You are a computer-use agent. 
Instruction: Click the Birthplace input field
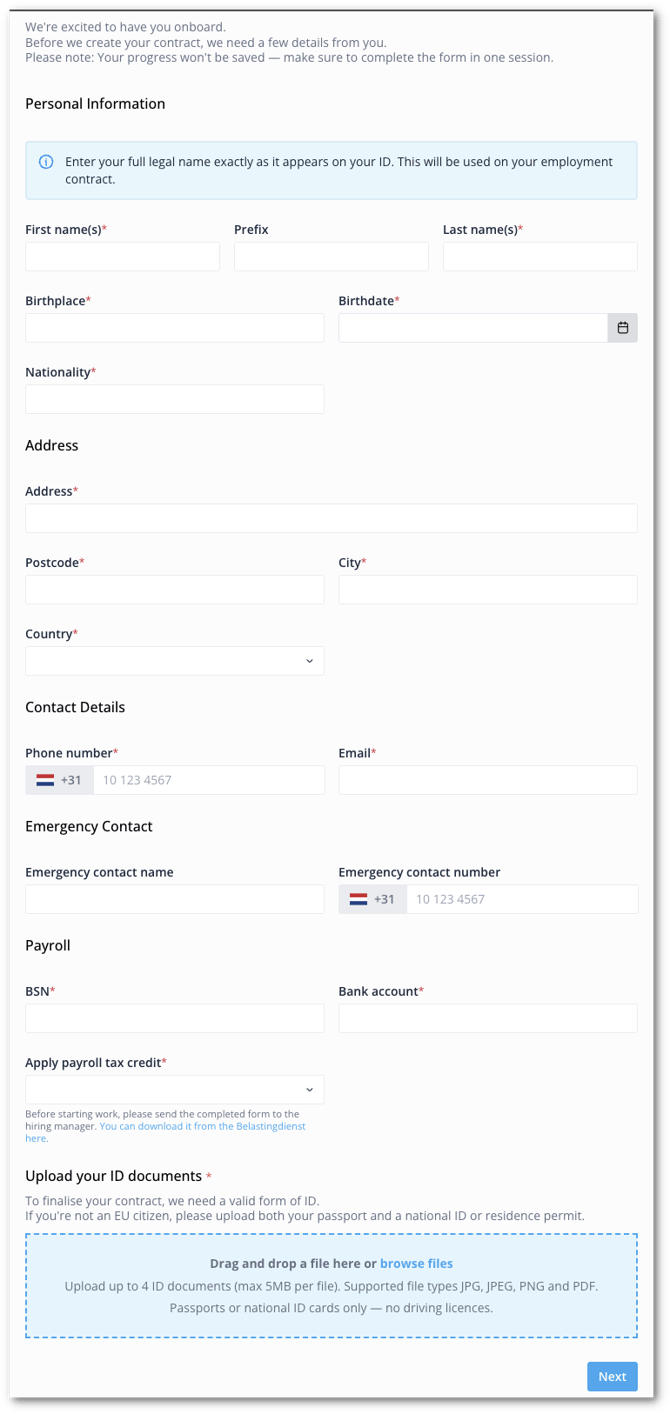coord(174,327)
